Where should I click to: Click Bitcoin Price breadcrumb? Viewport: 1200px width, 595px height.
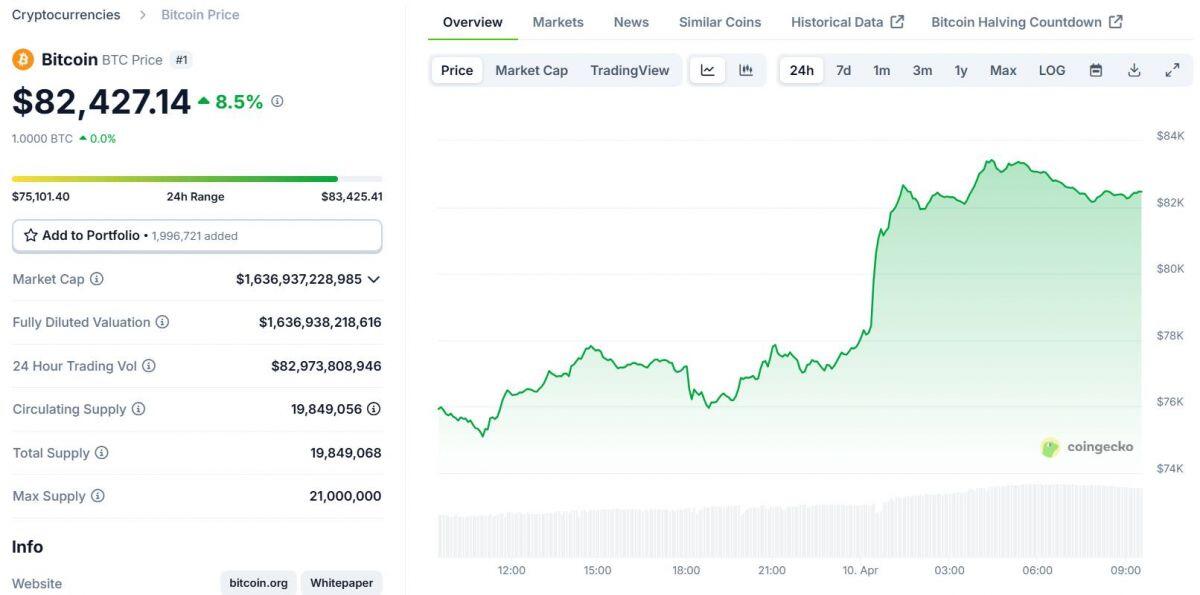(x=200, y=15)
